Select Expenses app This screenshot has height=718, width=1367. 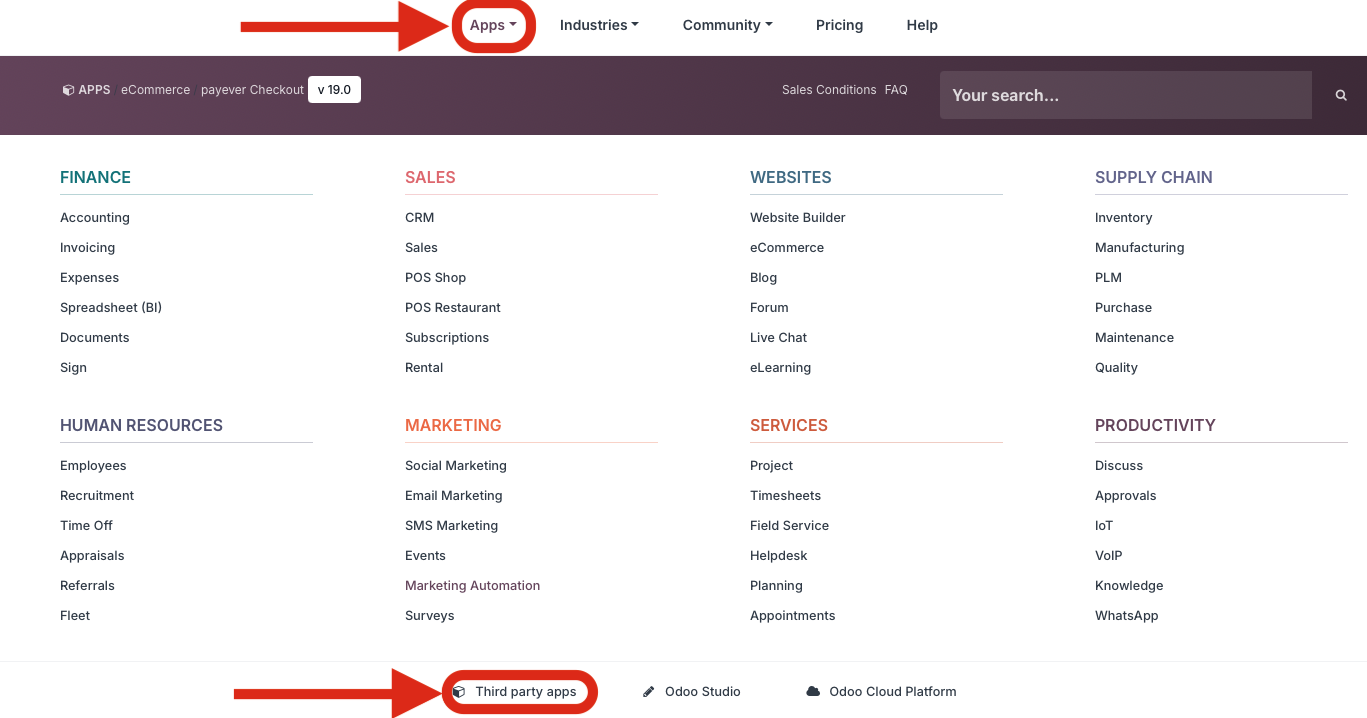[89, 277]
